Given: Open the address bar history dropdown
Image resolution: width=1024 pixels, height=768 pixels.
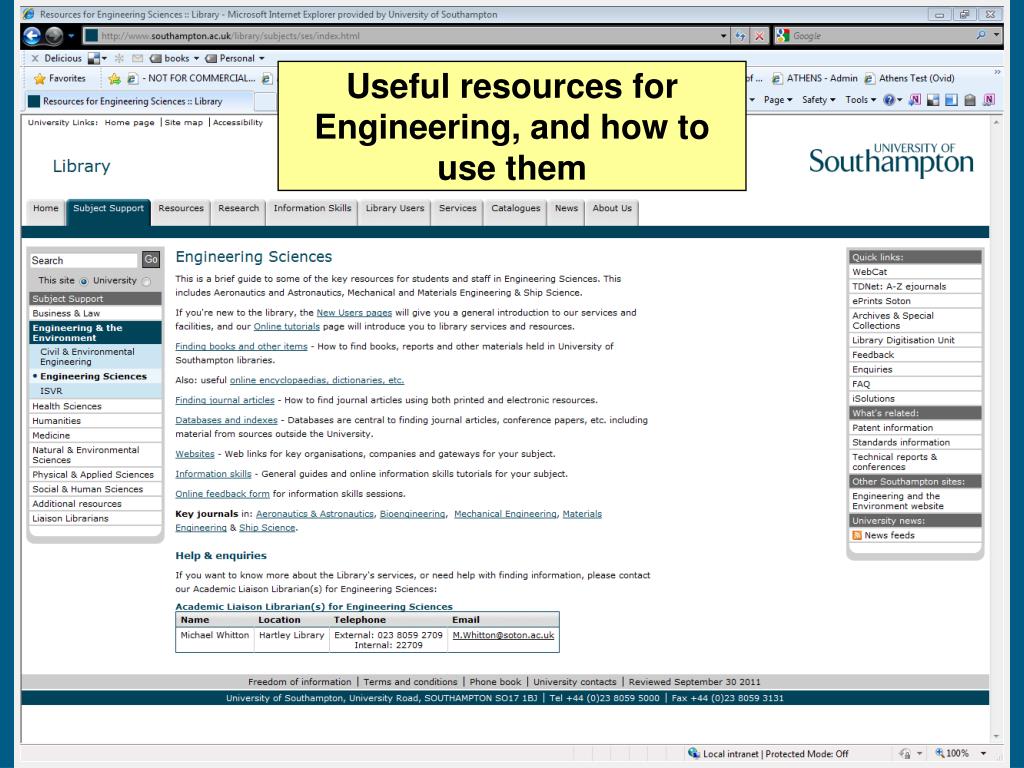Looking at the screenshot, I should (724, 36).
